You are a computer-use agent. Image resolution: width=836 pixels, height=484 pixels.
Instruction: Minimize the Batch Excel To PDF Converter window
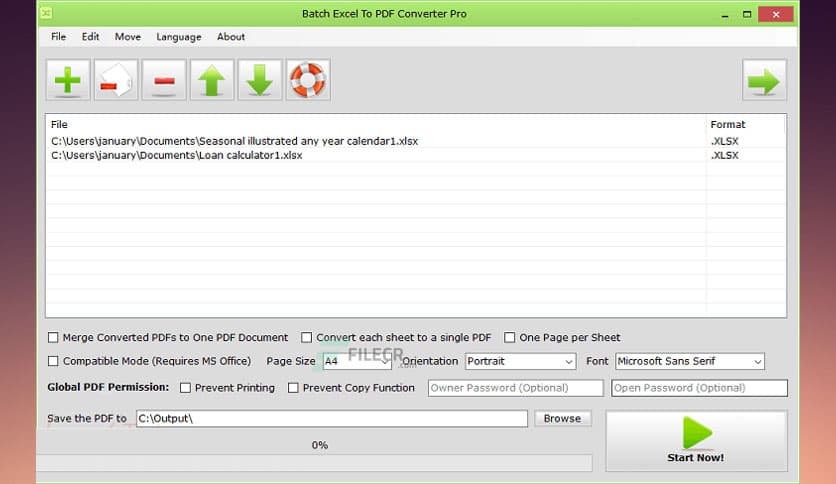tap(725, 14)
